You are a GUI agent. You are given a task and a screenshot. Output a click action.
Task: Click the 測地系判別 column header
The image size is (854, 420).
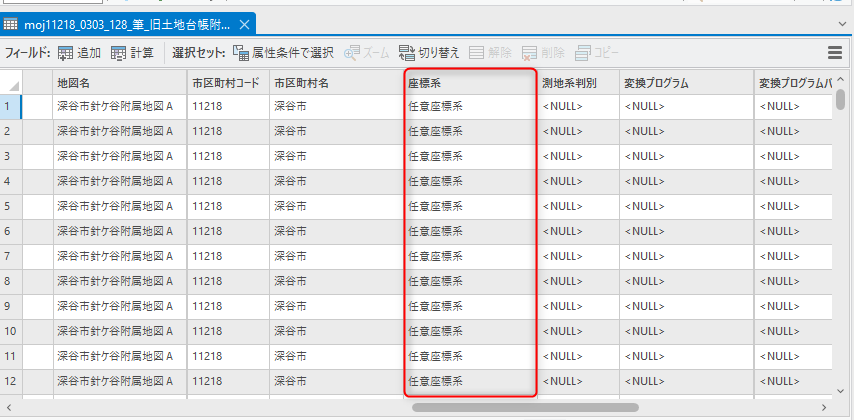click(578, 82)
